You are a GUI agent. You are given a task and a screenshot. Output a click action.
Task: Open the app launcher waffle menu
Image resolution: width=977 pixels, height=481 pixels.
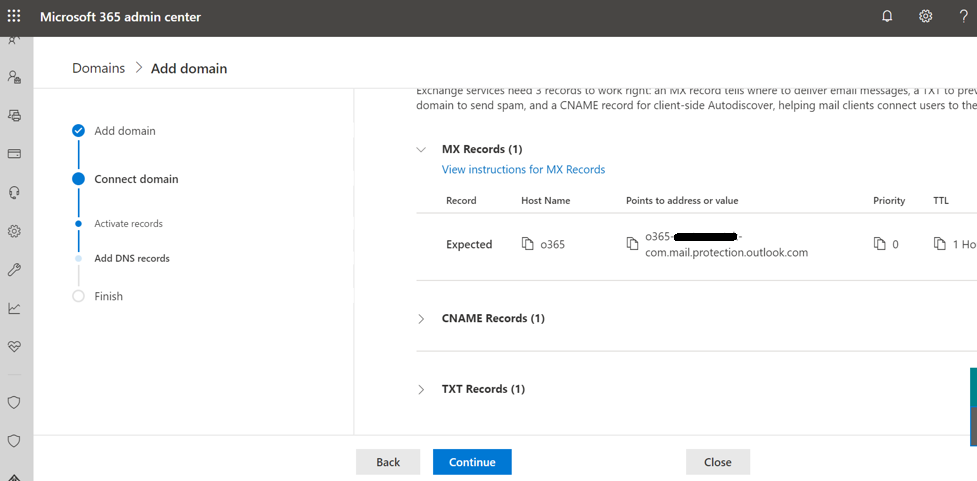[x=14, y=16]
